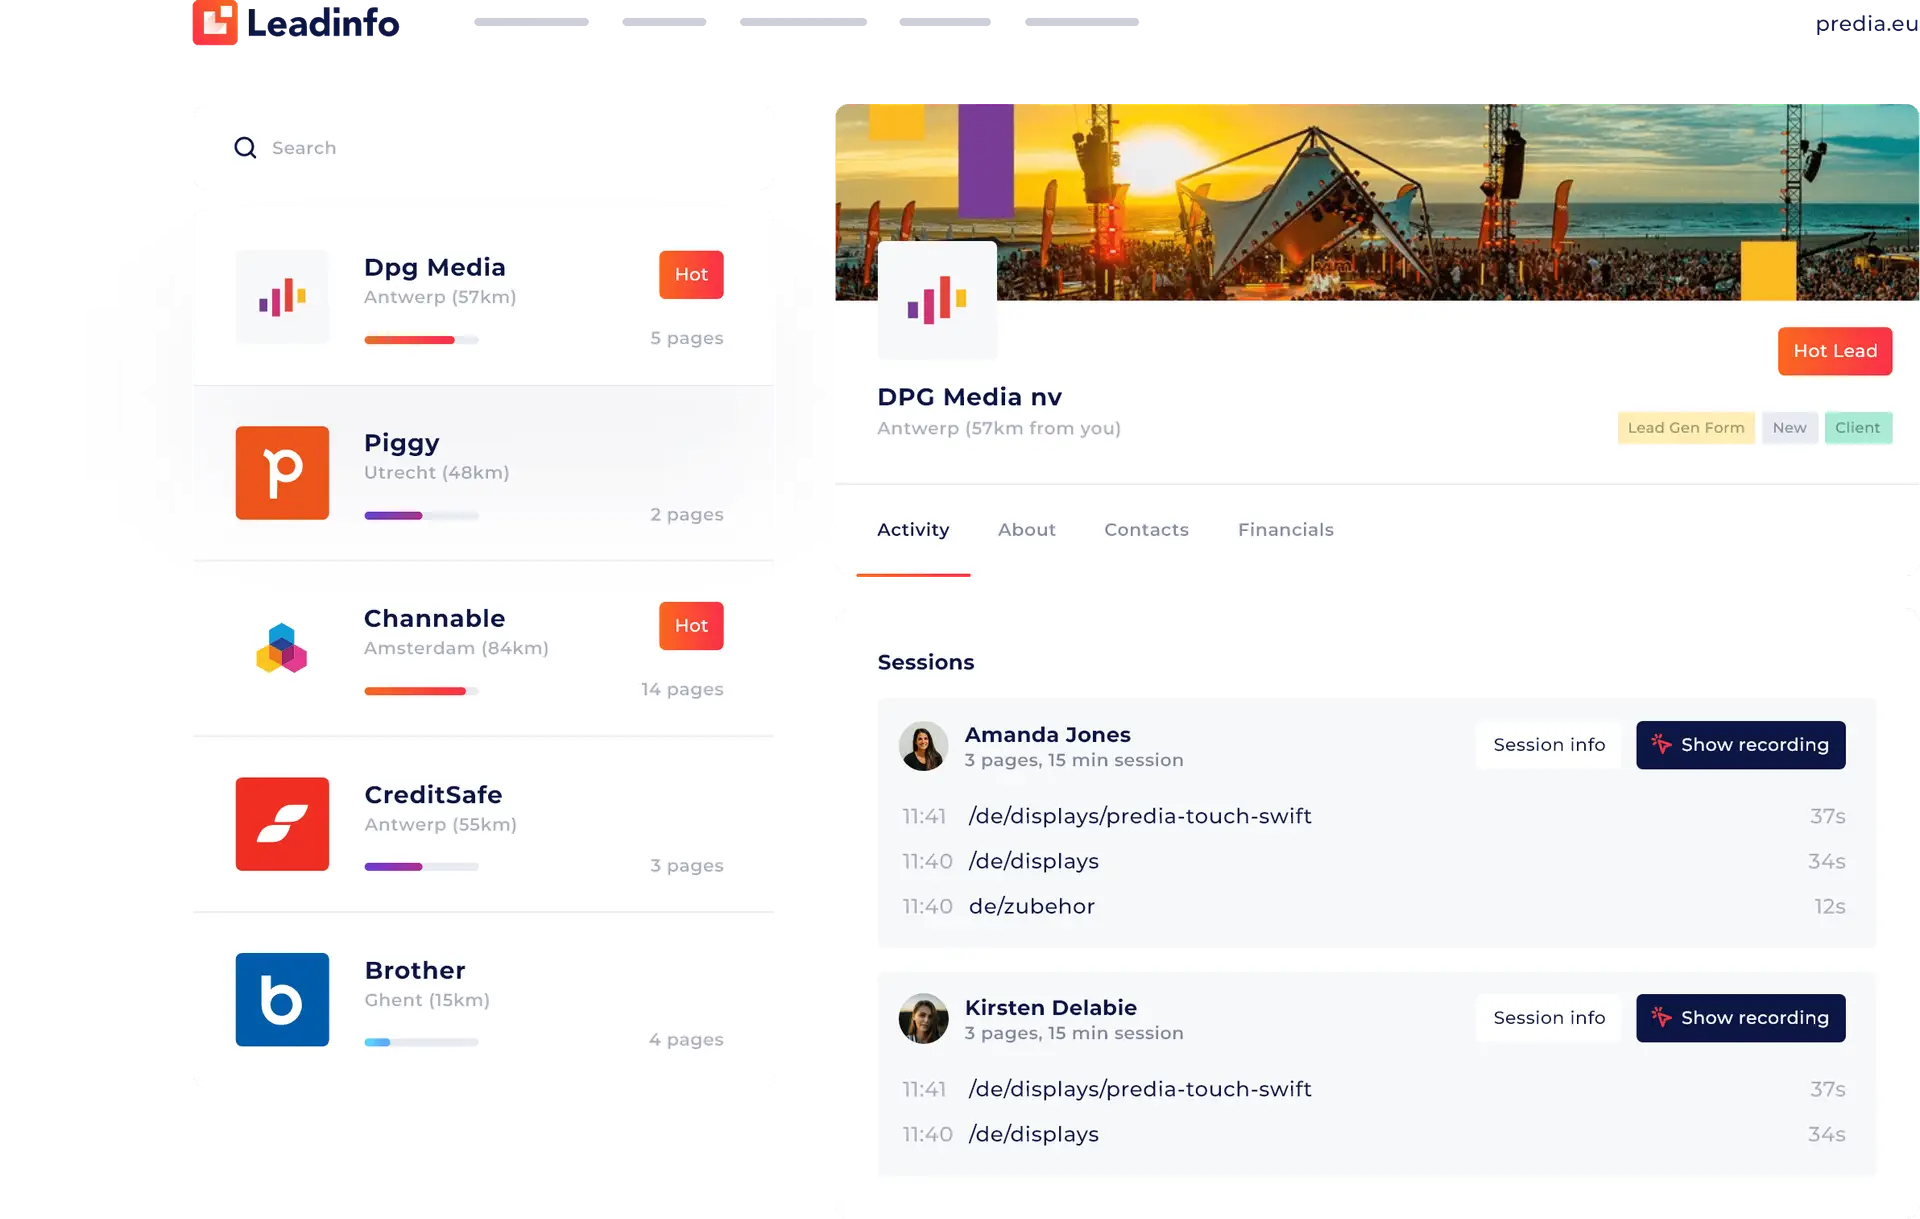Image resolution: width=1920 pixels, height=1219 pixels.
Task: Show recording for Amanda Jones
Action: tap(1740, 745)
